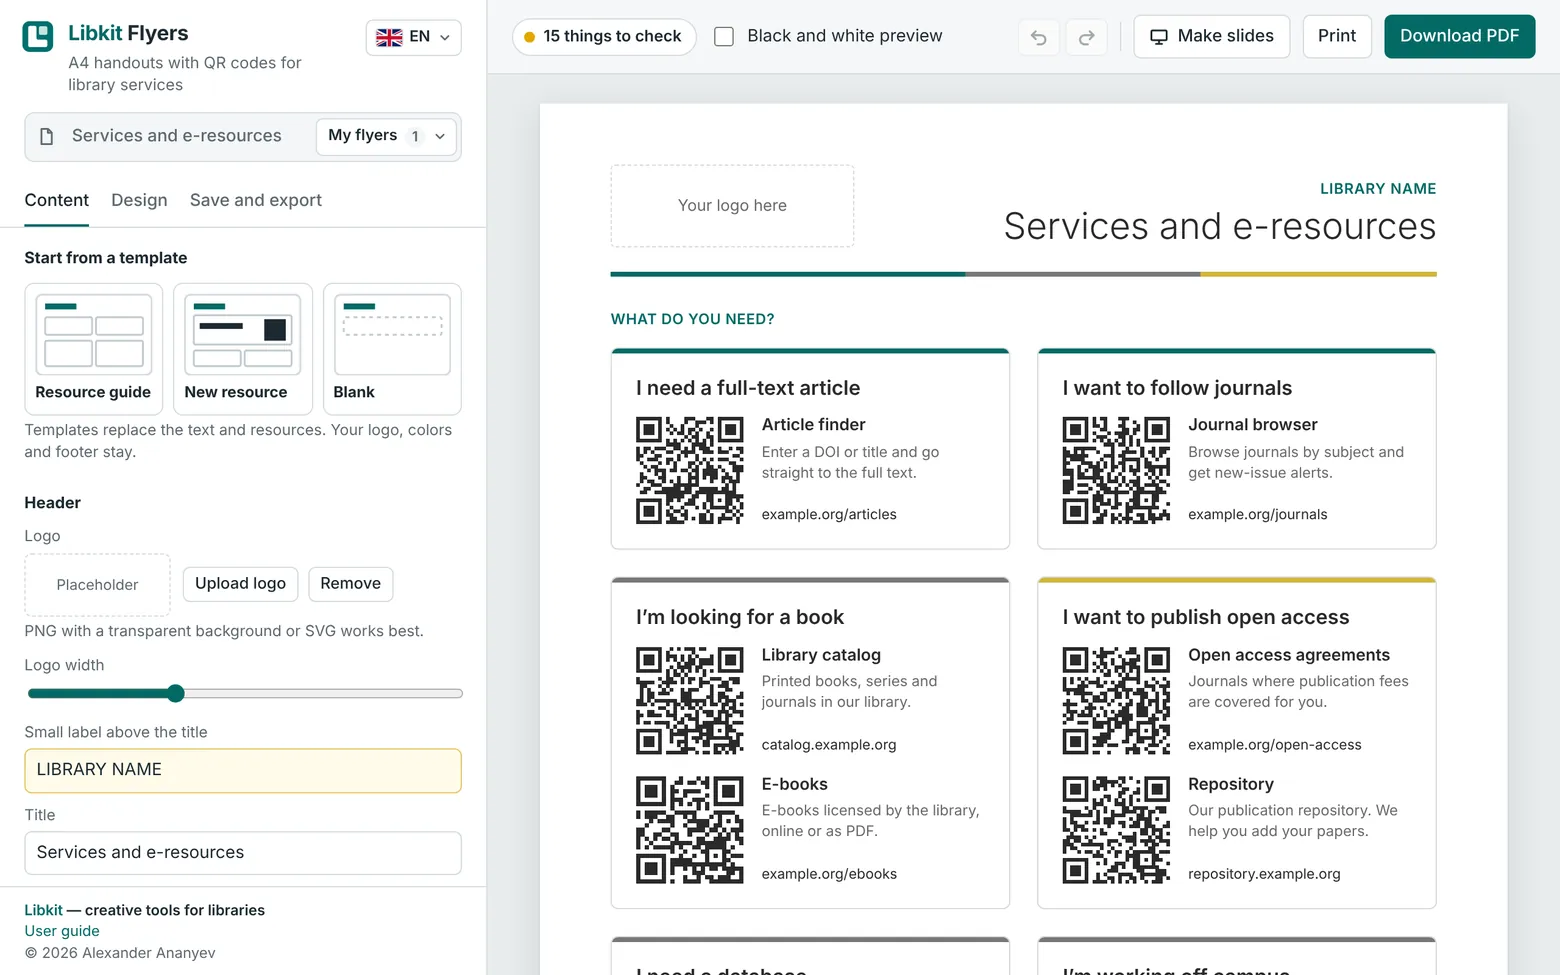Image resolution: width=1560 pixels, height=975 pixels.
Task: Click the Open access agreements QR code
Action: tap(1116, 700)
